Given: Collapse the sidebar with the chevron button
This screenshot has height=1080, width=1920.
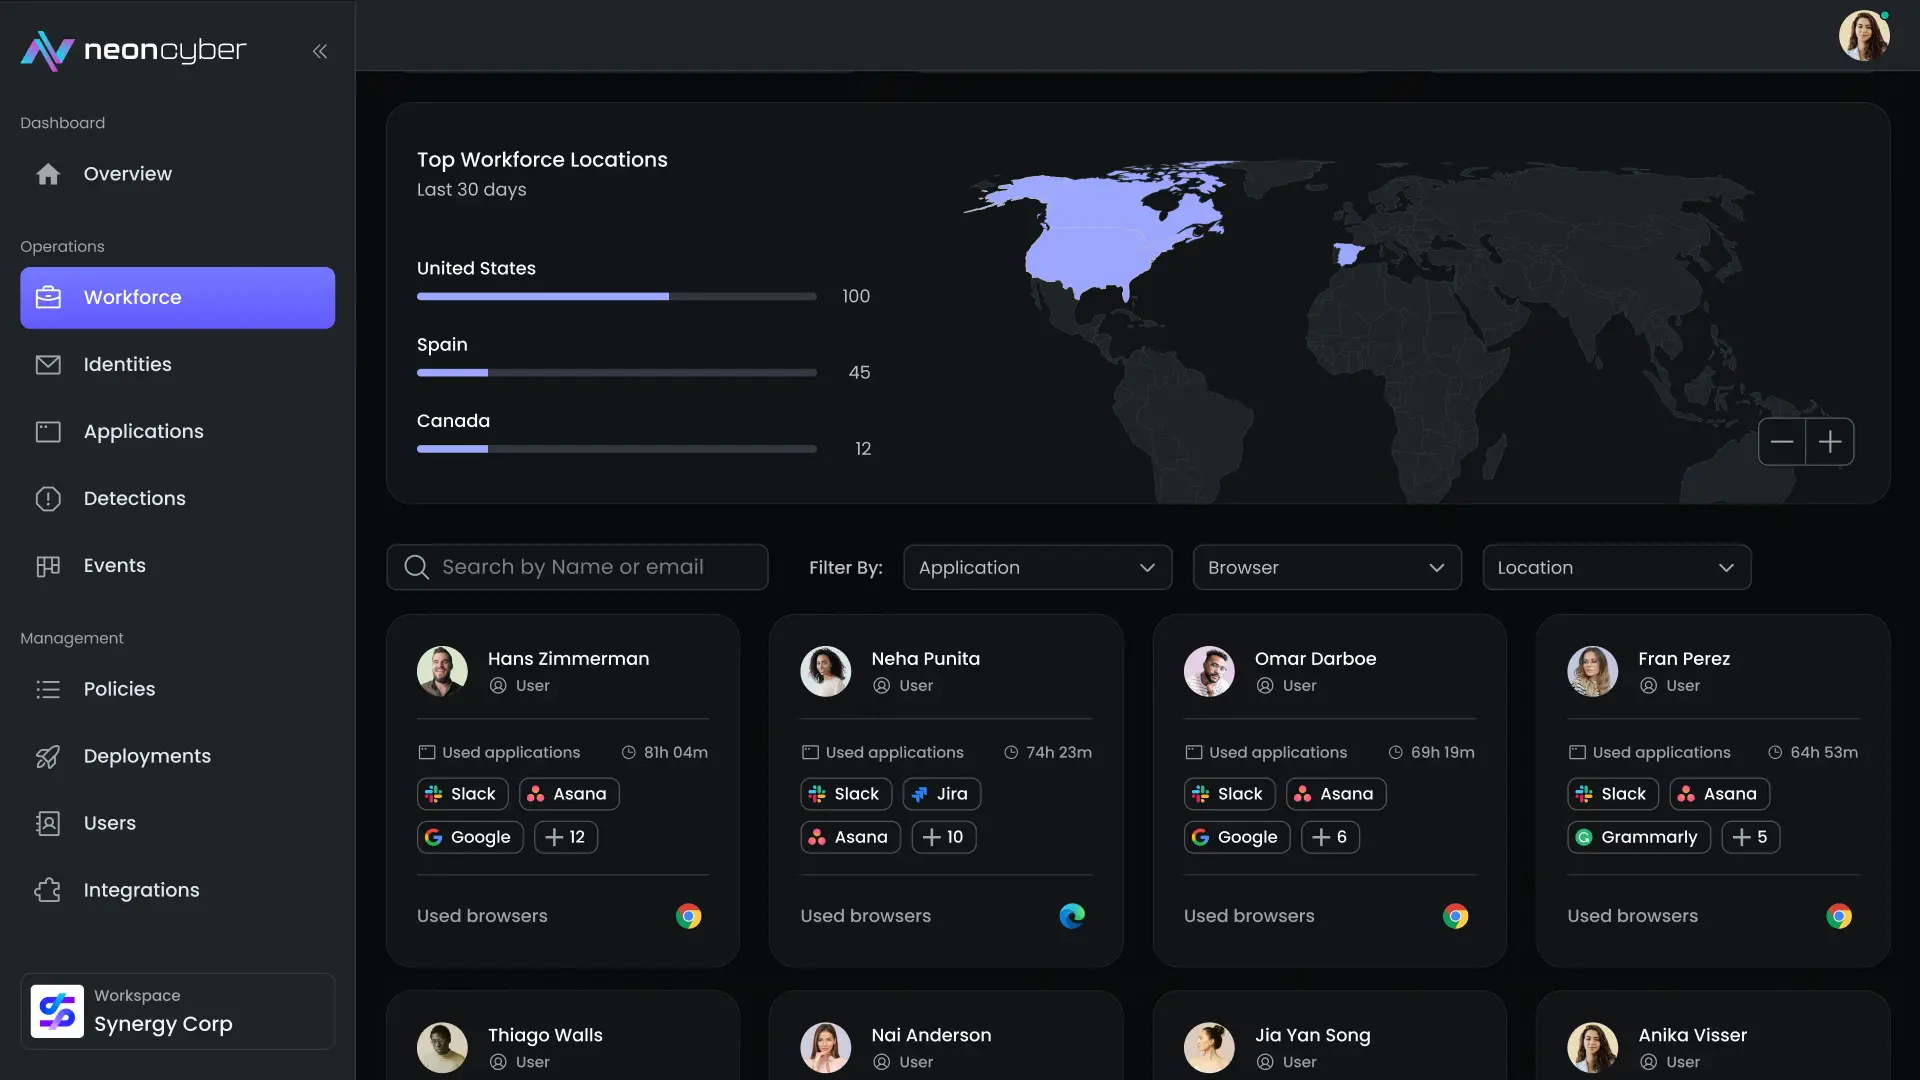Looking at the screenshot, I should pyautogui.click(x=320, y=51).
